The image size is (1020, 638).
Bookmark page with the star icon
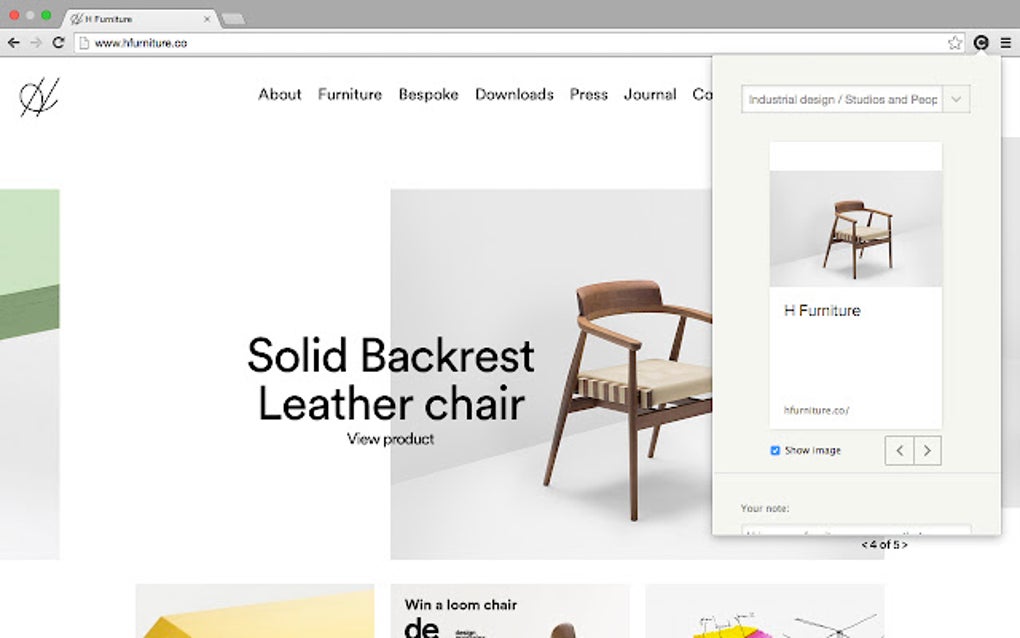(954, 43)
